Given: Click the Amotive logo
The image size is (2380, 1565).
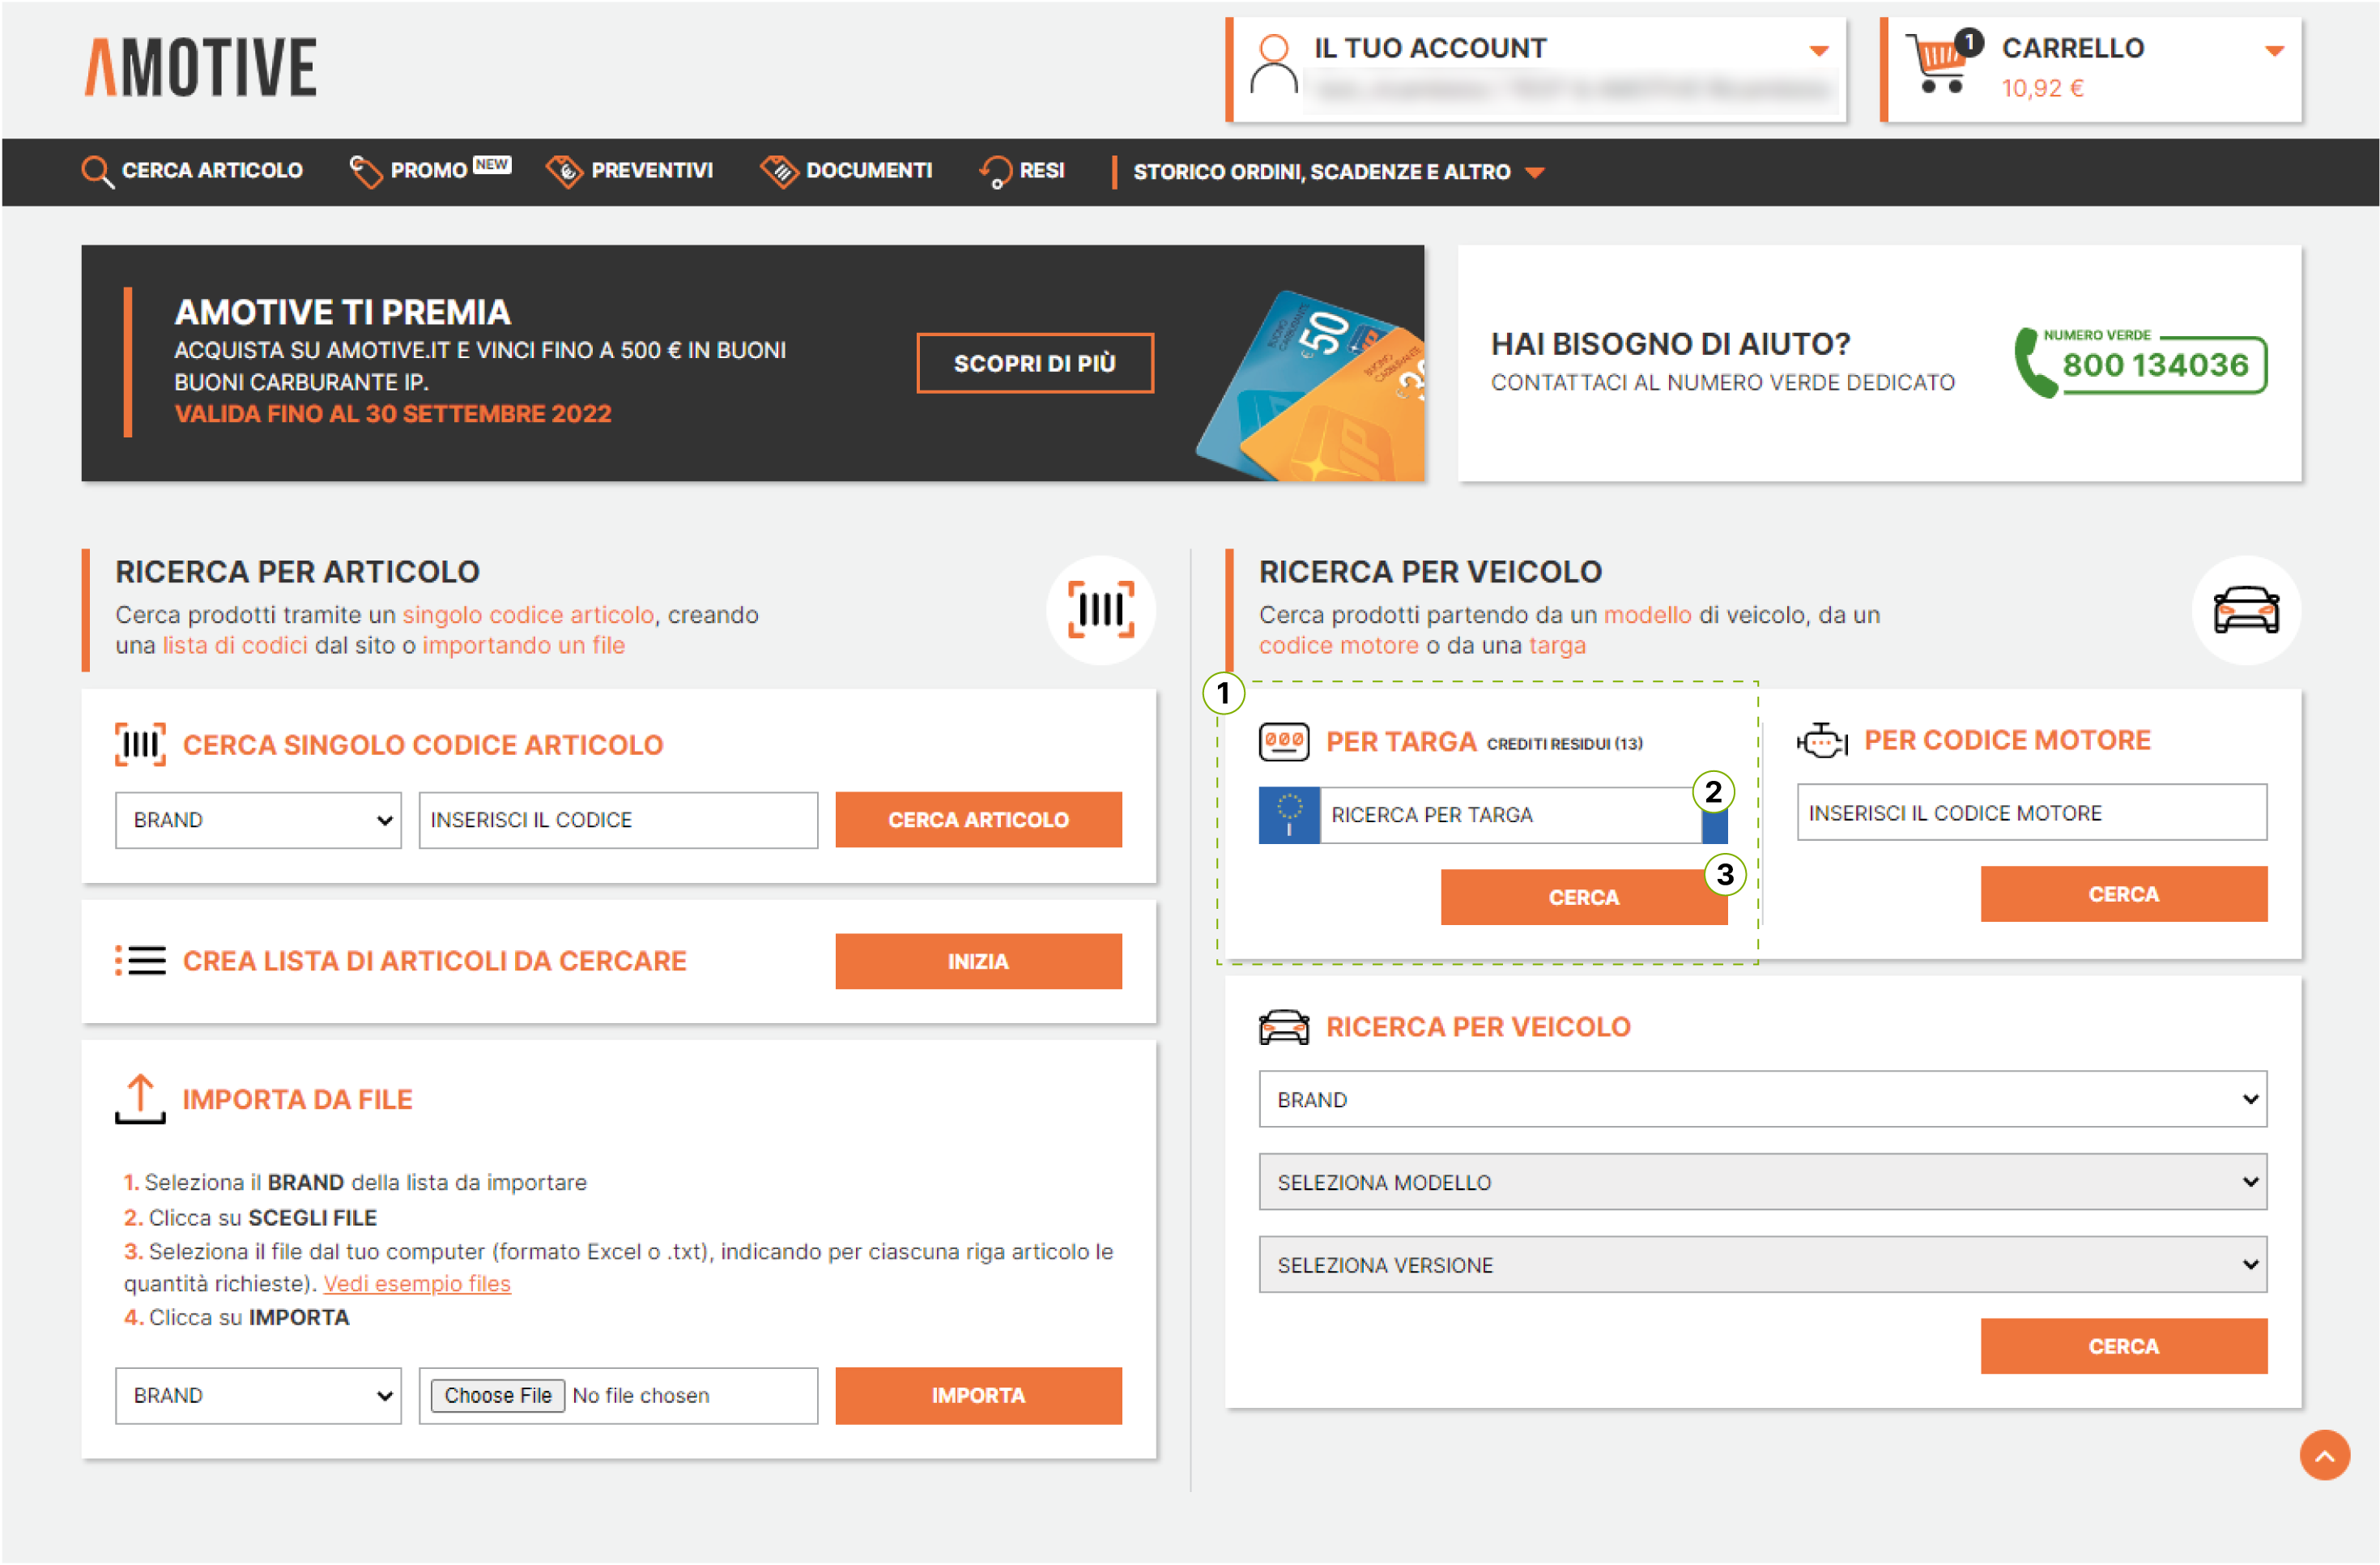Looking at the screenshot, I should point(201,68).
